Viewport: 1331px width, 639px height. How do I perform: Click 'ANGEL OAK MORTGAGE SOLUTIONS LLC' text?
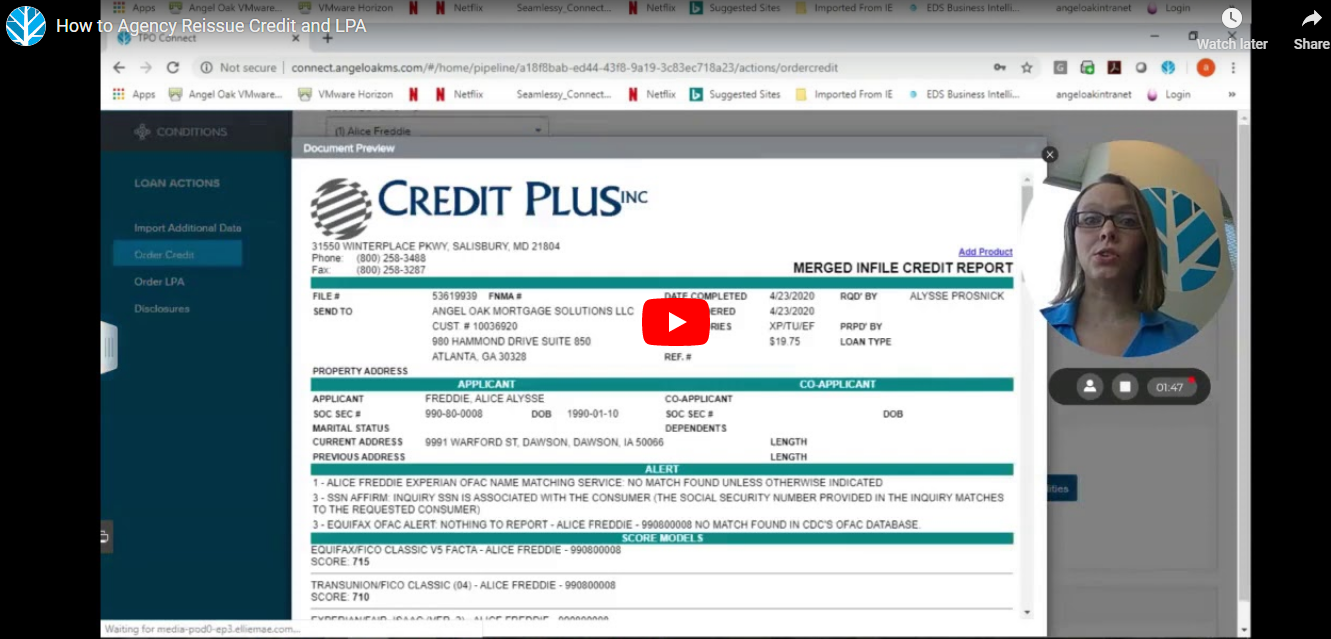533,312
